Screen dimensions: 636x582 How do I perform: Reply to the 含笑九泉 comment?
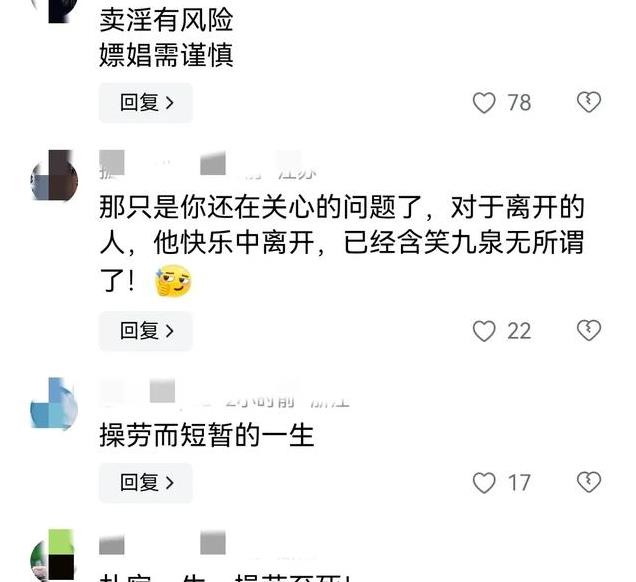[146, 331]
